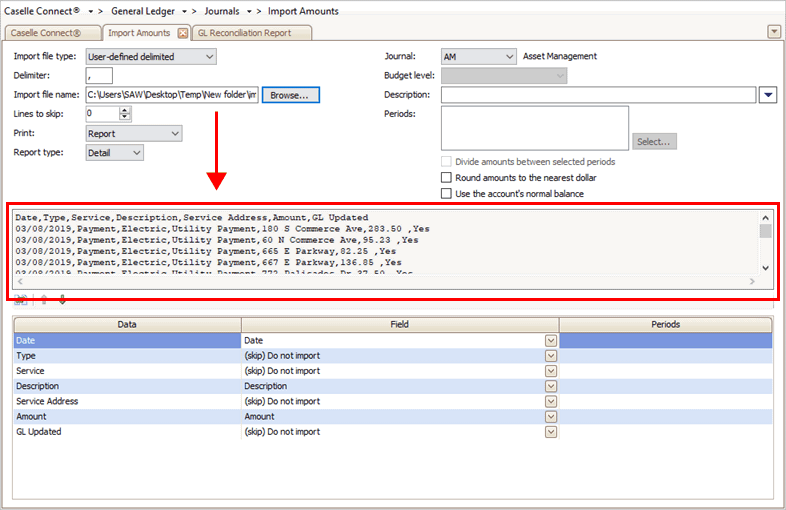Enable Round amounts to the nearest dollar
This screenshot has height=510, width=786.
(446, 177)
